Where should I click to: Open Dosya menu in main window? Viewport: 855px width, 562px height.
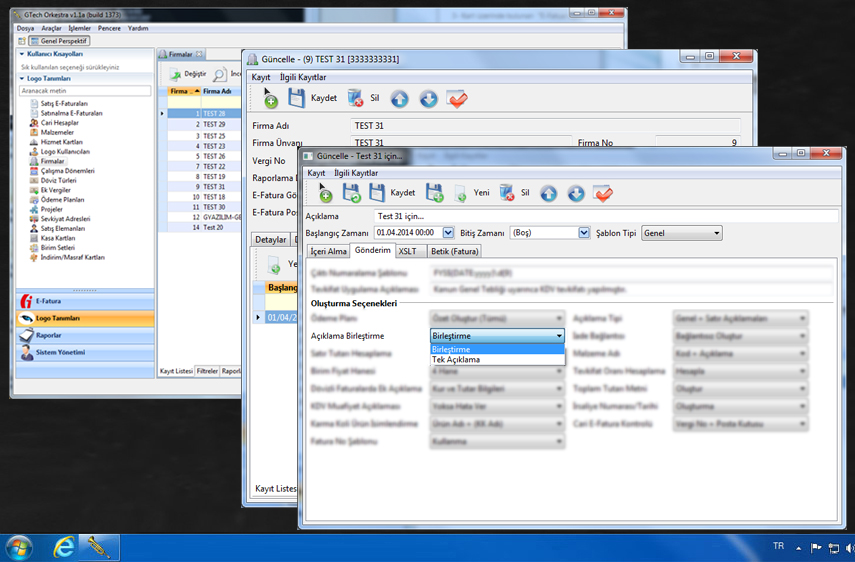[x=25, y=28]
